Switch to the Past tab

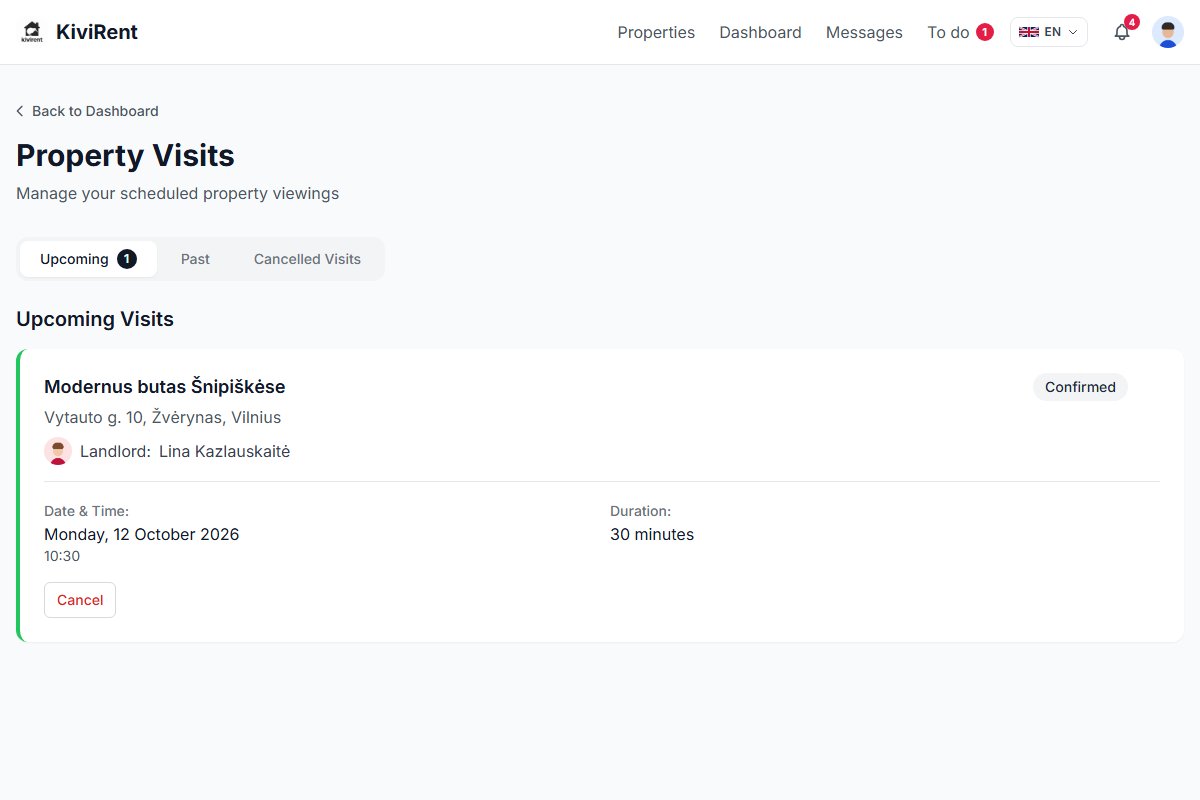coord(195,259)
